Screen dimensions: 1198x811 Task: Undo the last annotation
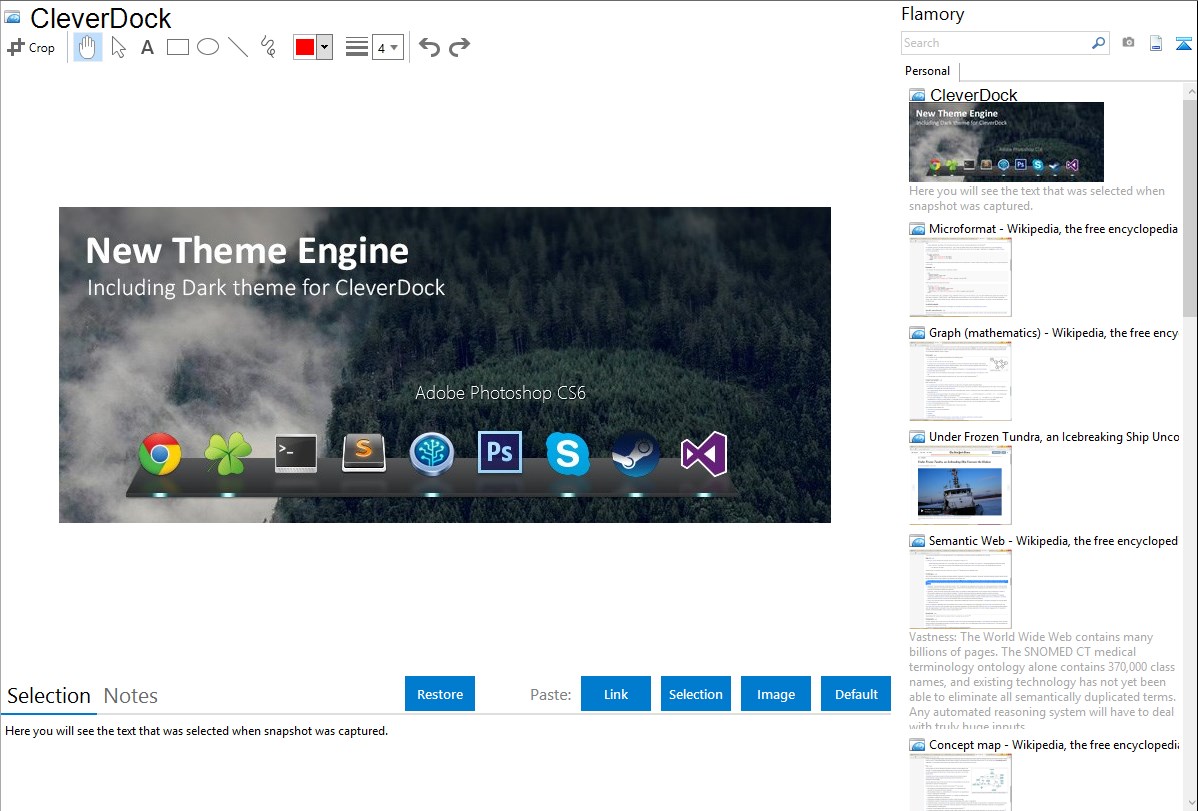coord(429,47)
